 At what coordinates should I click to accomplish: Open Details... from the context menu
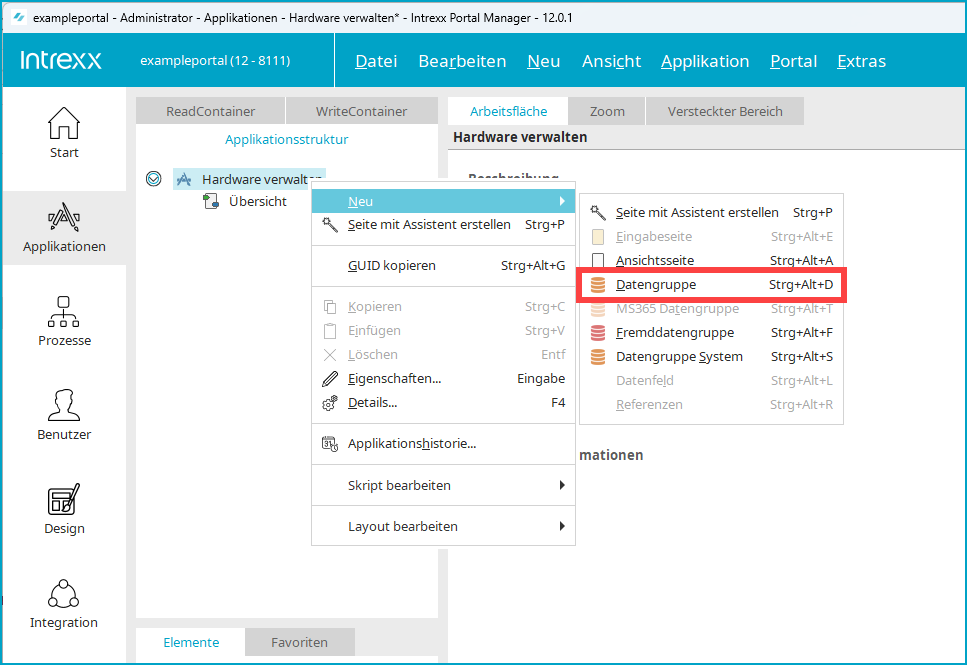tap(443, 402)
